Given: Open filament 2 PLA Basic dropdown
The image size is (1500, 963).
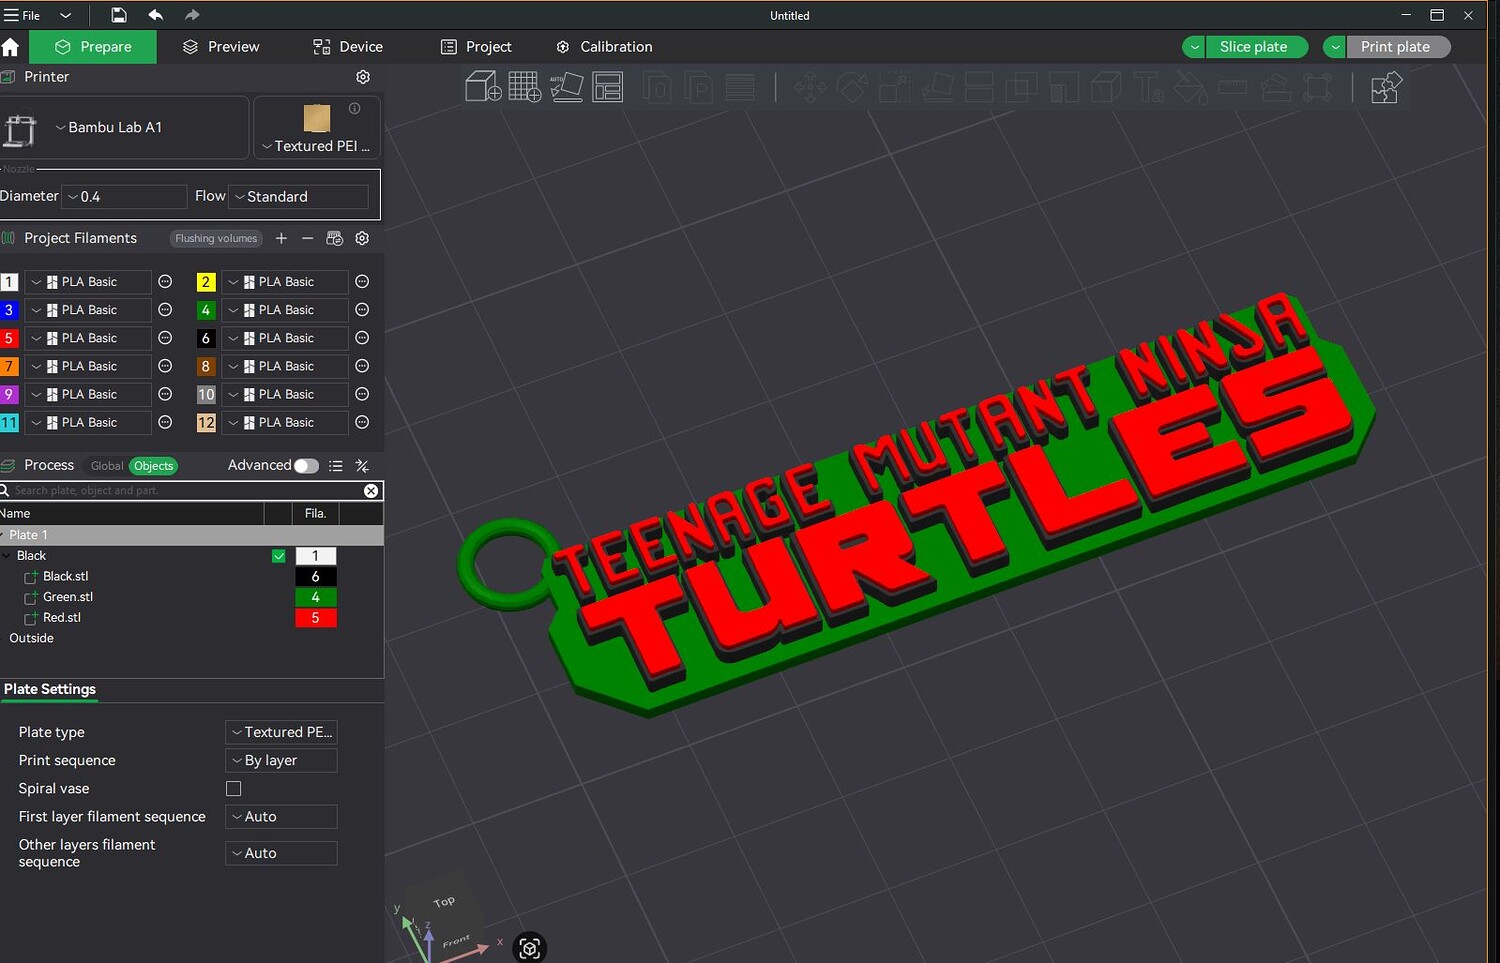Looking at the screenshot, I should coord(285,282).
